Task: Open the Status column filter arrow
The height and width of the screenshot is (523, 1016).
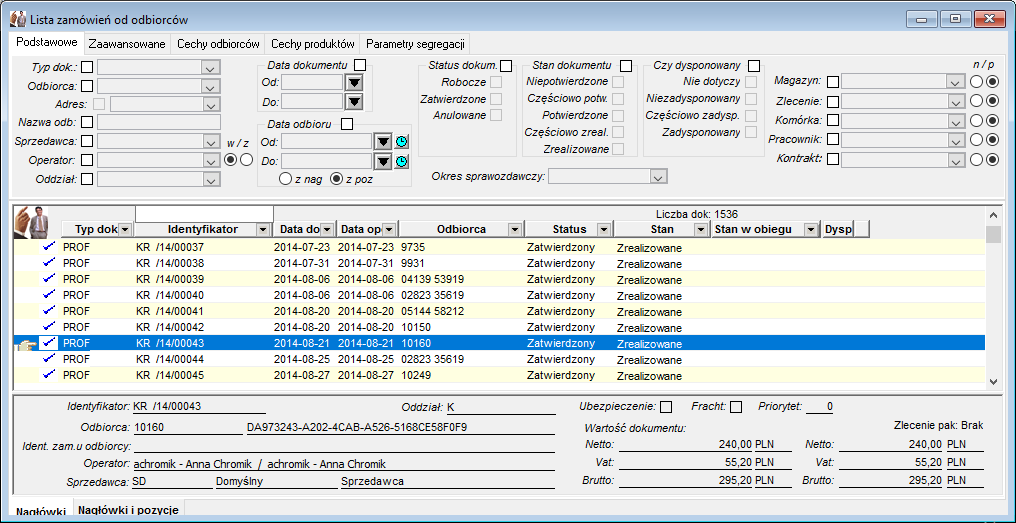Action: tap(603, 229)
